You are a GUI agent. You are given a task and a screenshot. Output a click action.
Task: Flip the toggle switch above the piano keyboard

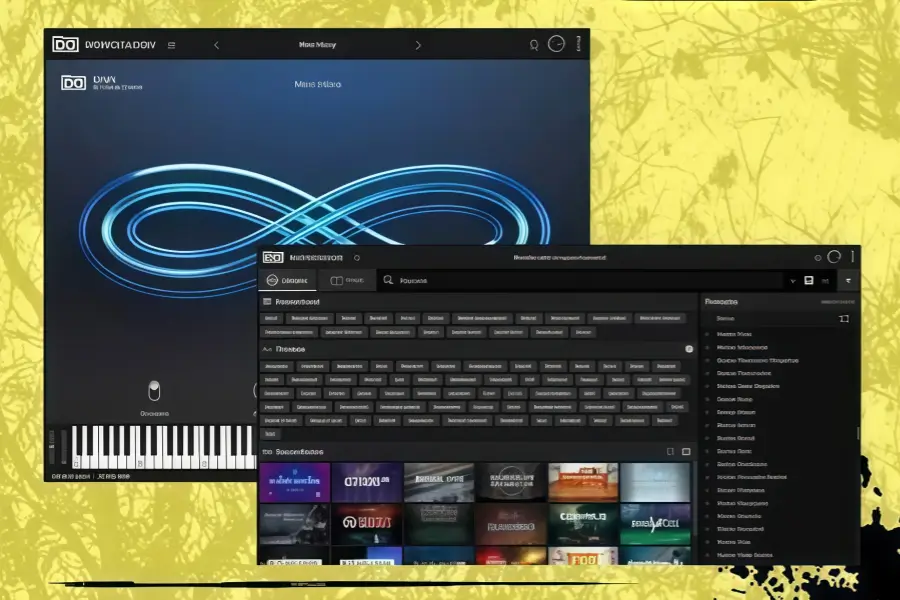(x=154, y=390)
